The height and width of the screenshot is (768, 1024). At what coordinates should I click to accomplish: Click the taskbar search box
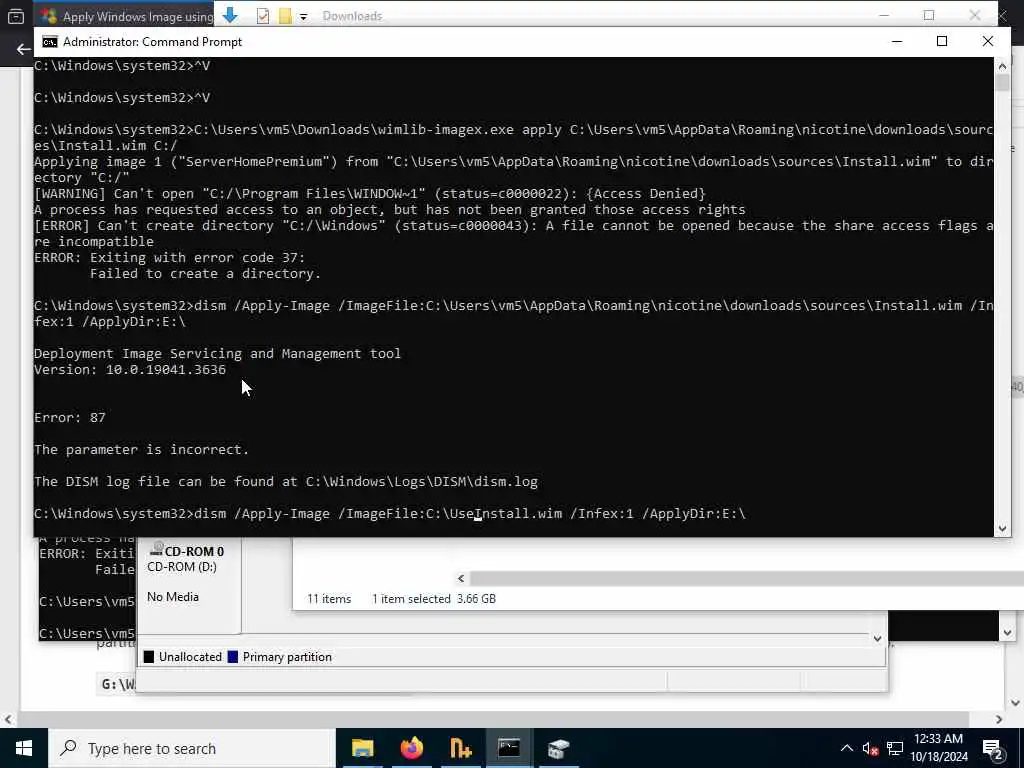click(191, 748)
